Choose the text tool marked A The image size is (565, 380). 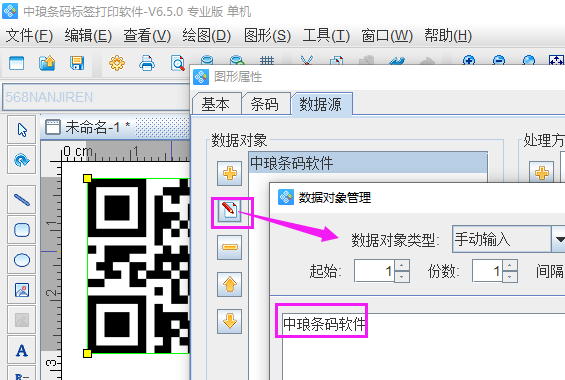click(22, 350)
